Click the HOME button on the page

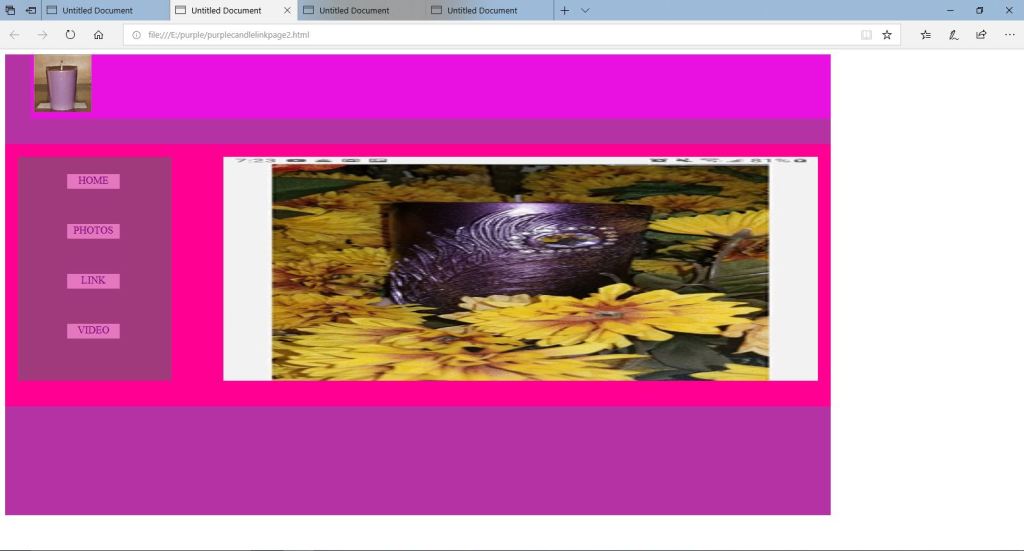[93, 181]
